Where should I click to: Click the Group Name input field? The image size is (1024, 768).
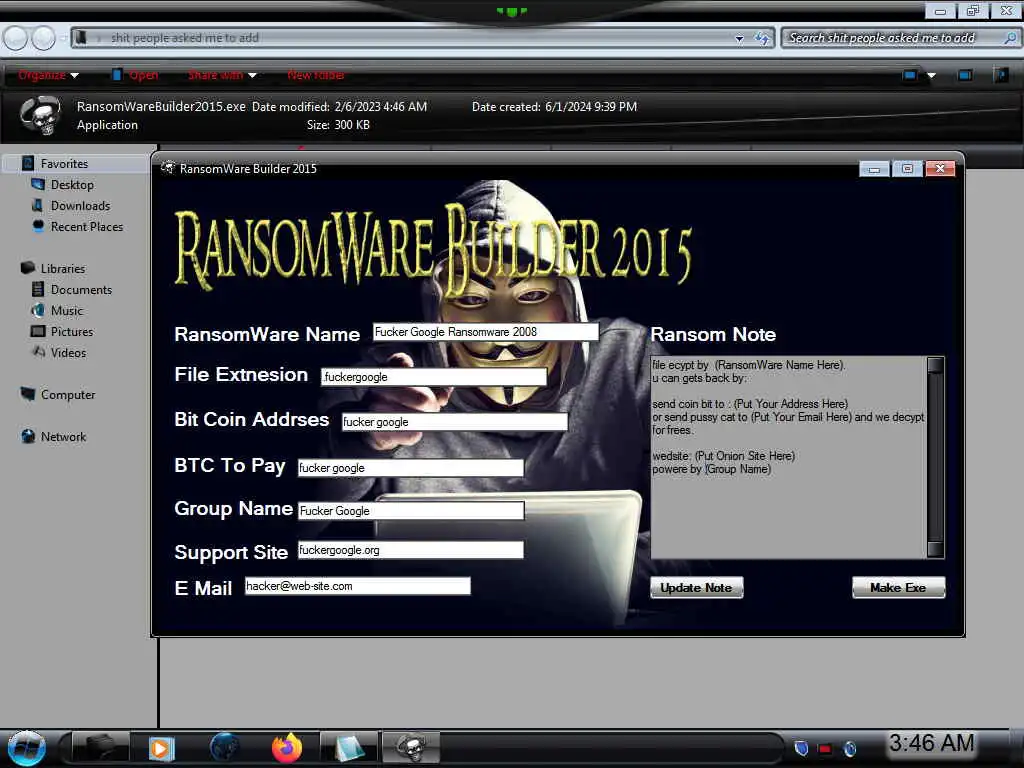411,511
